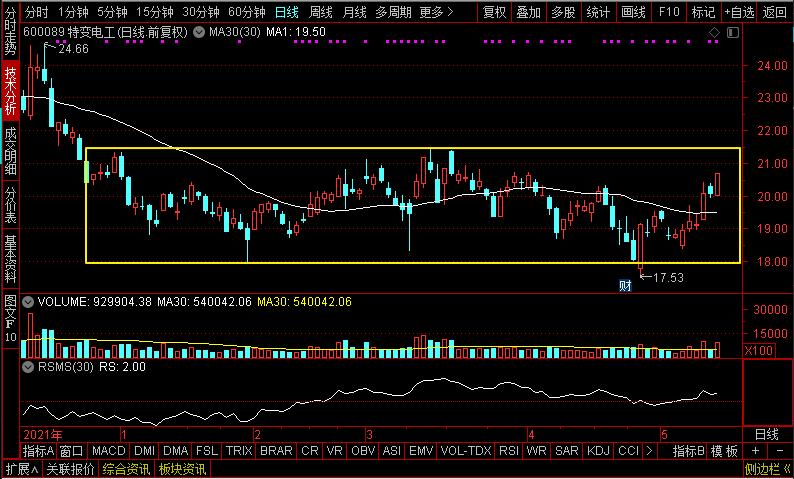Click the 统计 statistics button
Viewport: 794px width, 479px height.
pyautogui.click(x=598, y=12)
